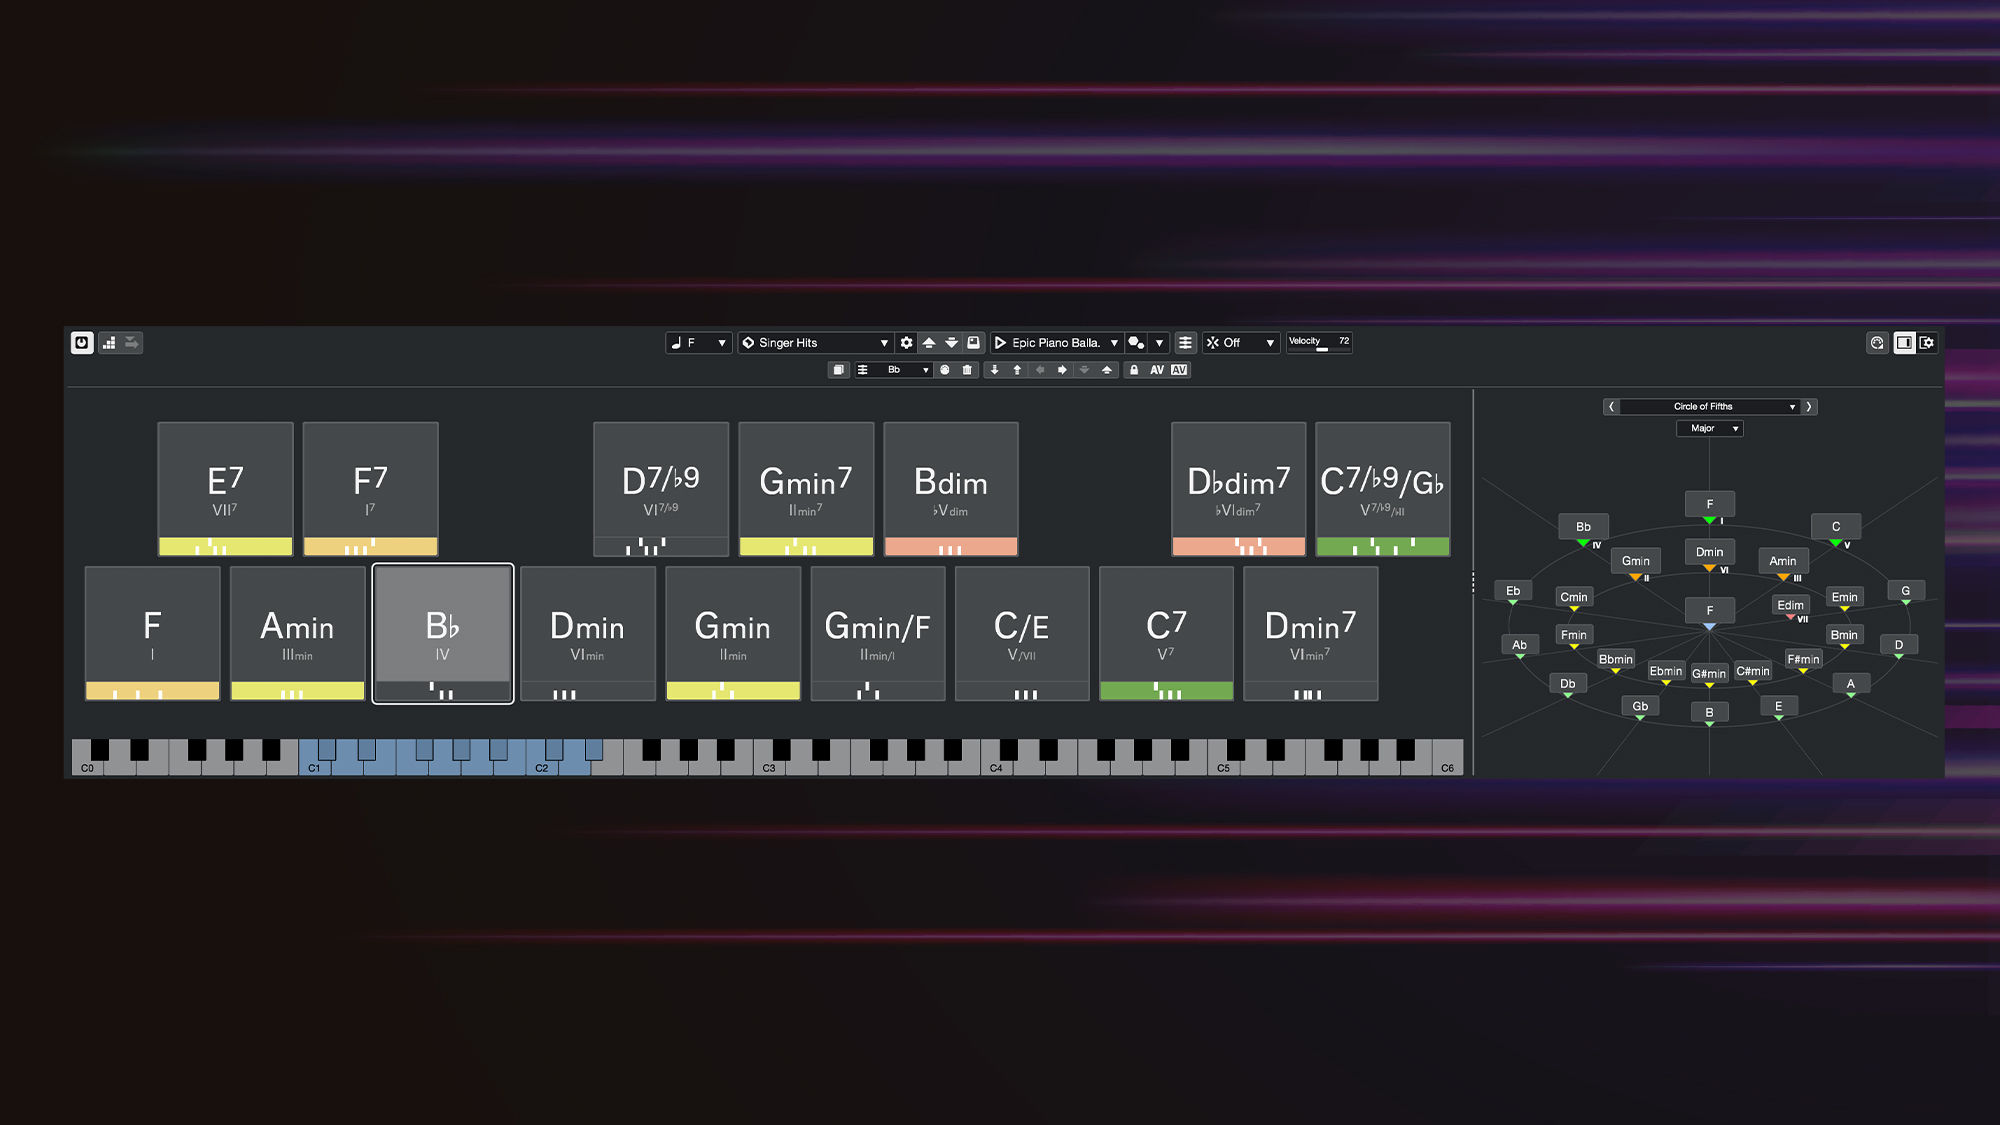Toggle the highlighted boxed AV button

pyautogui.click(x=1179, y=370)
